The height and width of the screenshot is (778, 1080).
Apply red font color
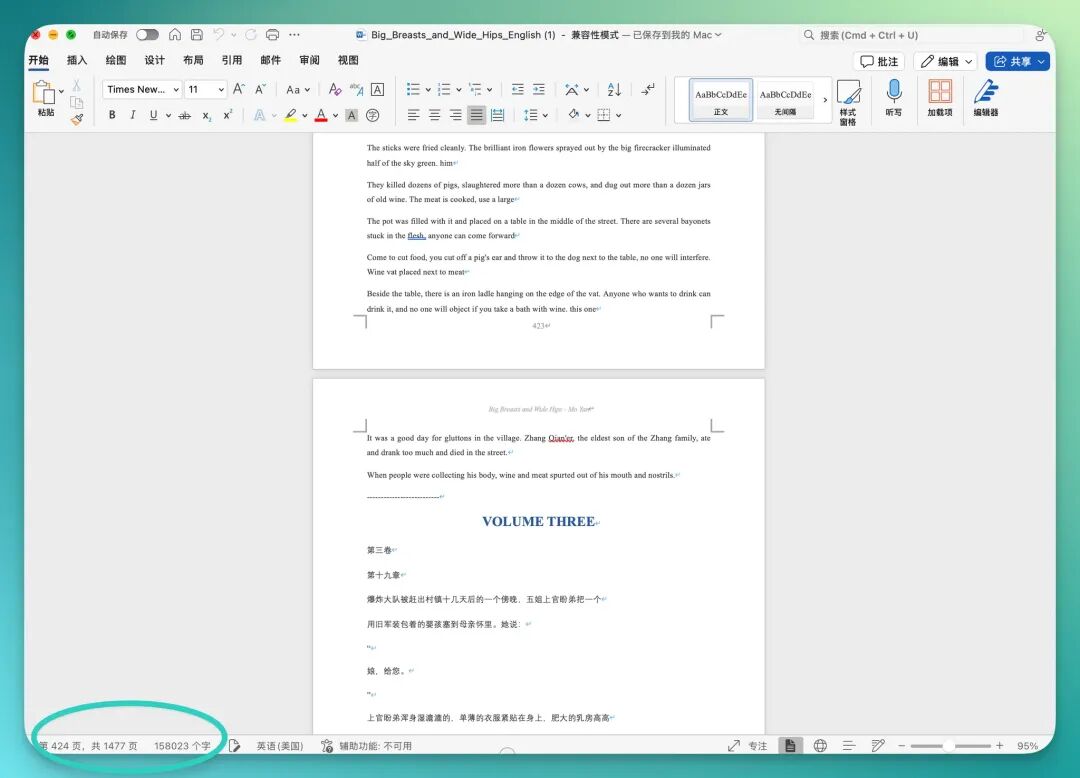tap(321, 116)
